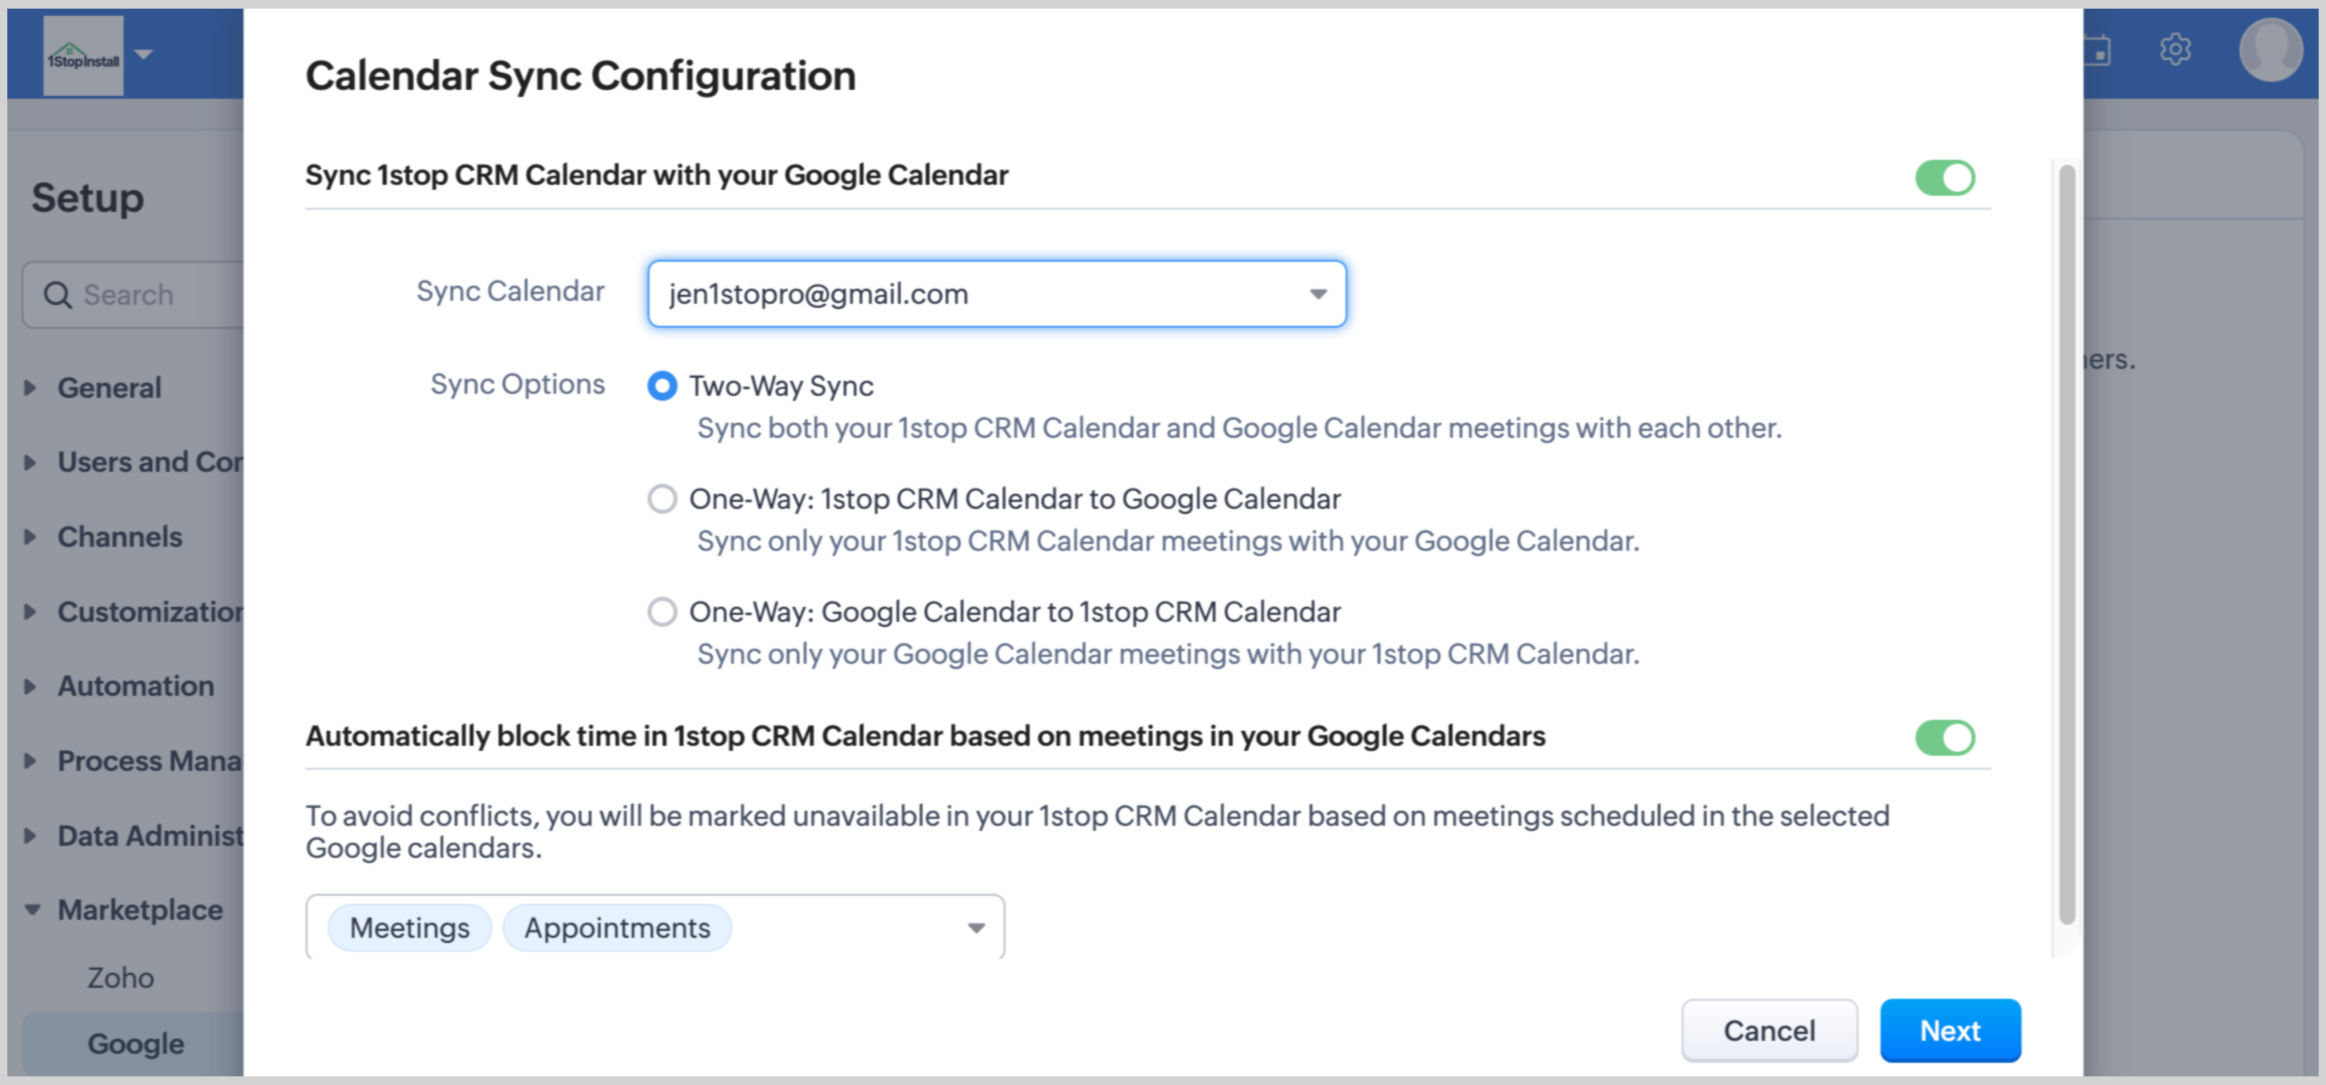Open the Google marketplace item
Image resolution: width=2326 pixels, height=1085 pixels.
(136, 1043)
